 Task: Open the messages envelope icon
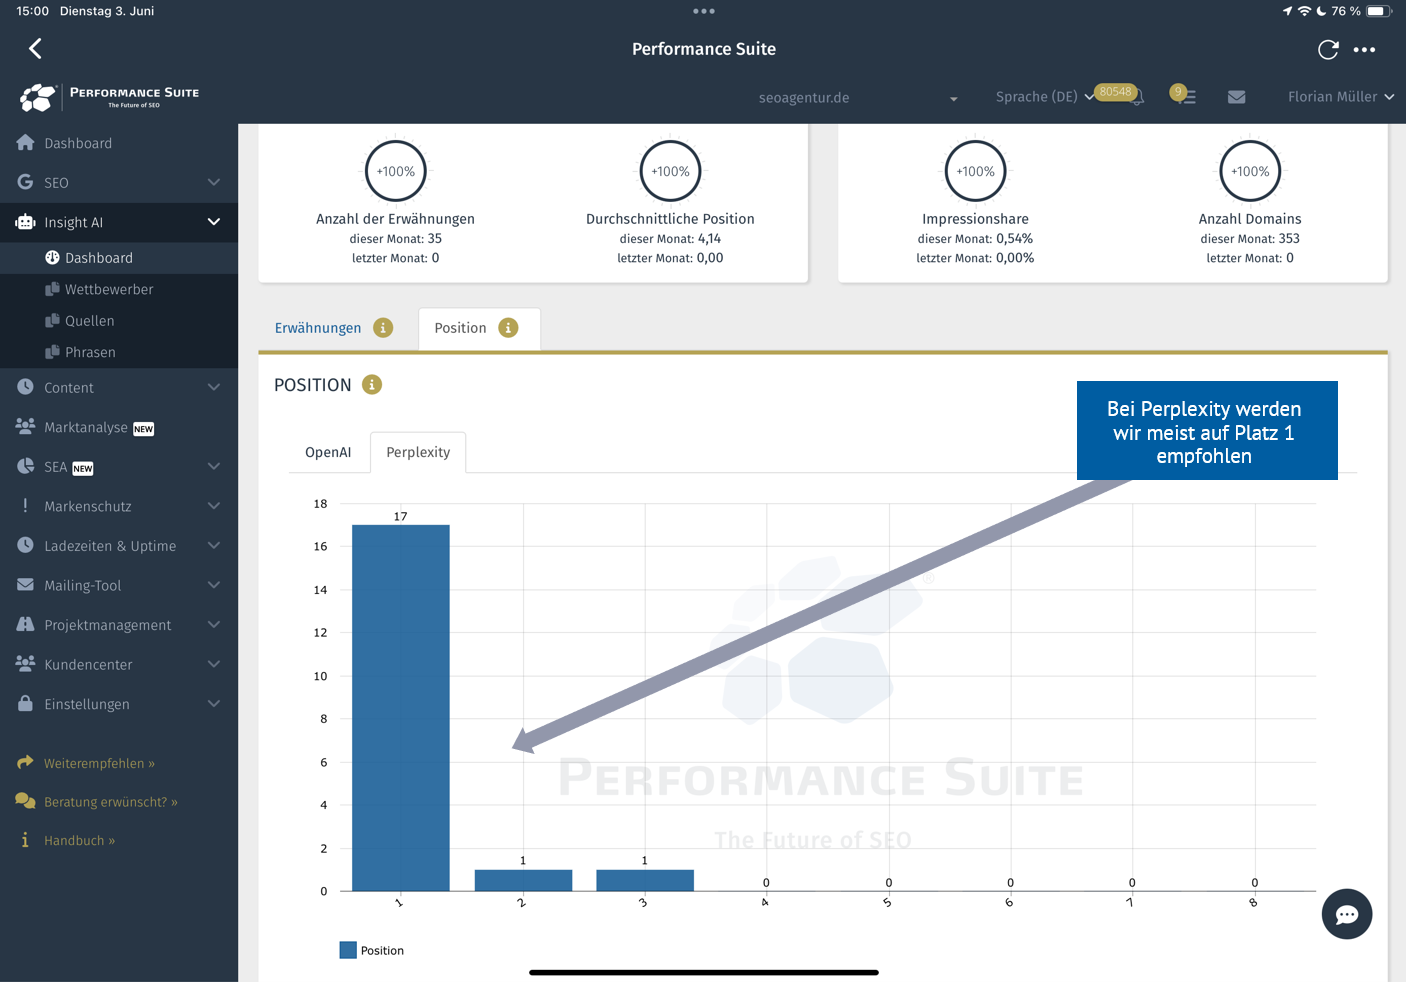point(1236,97)
